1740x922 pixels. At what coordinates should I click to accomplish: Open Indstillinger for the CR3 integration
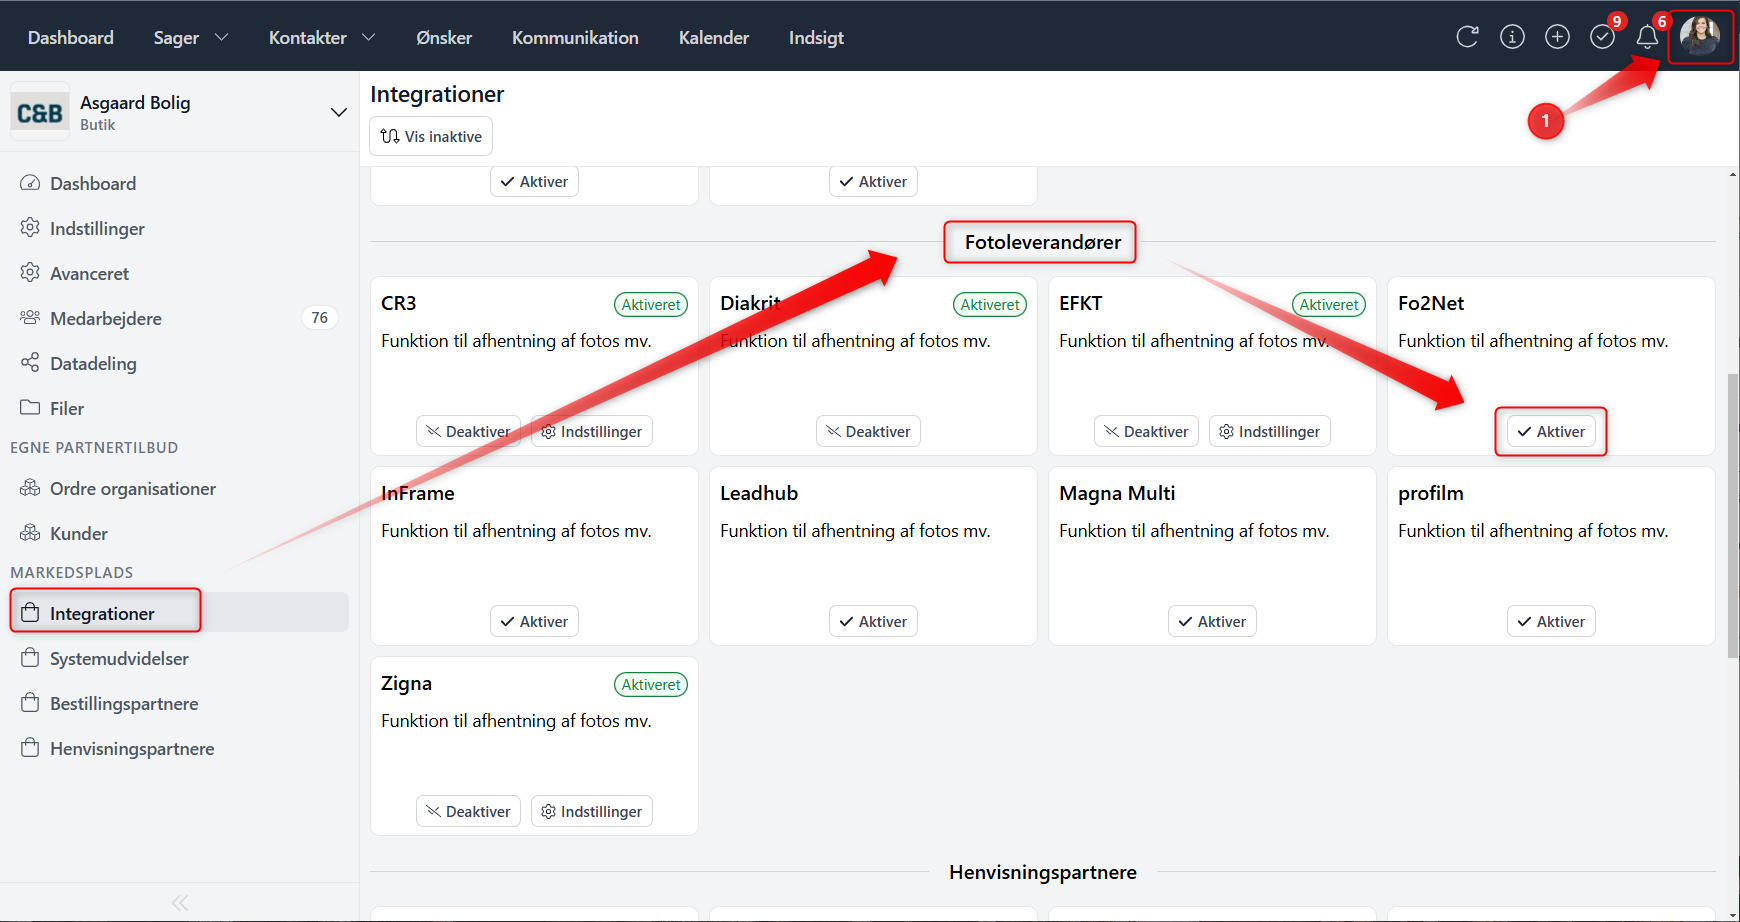point(591,431)
